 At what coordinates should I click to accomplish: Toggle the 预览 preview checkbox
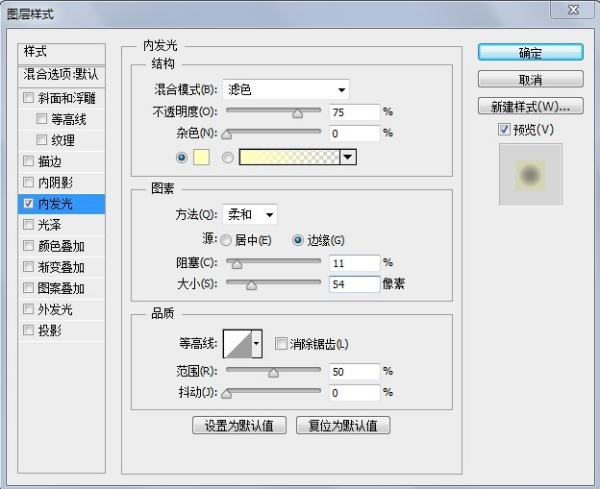point(504,129)
